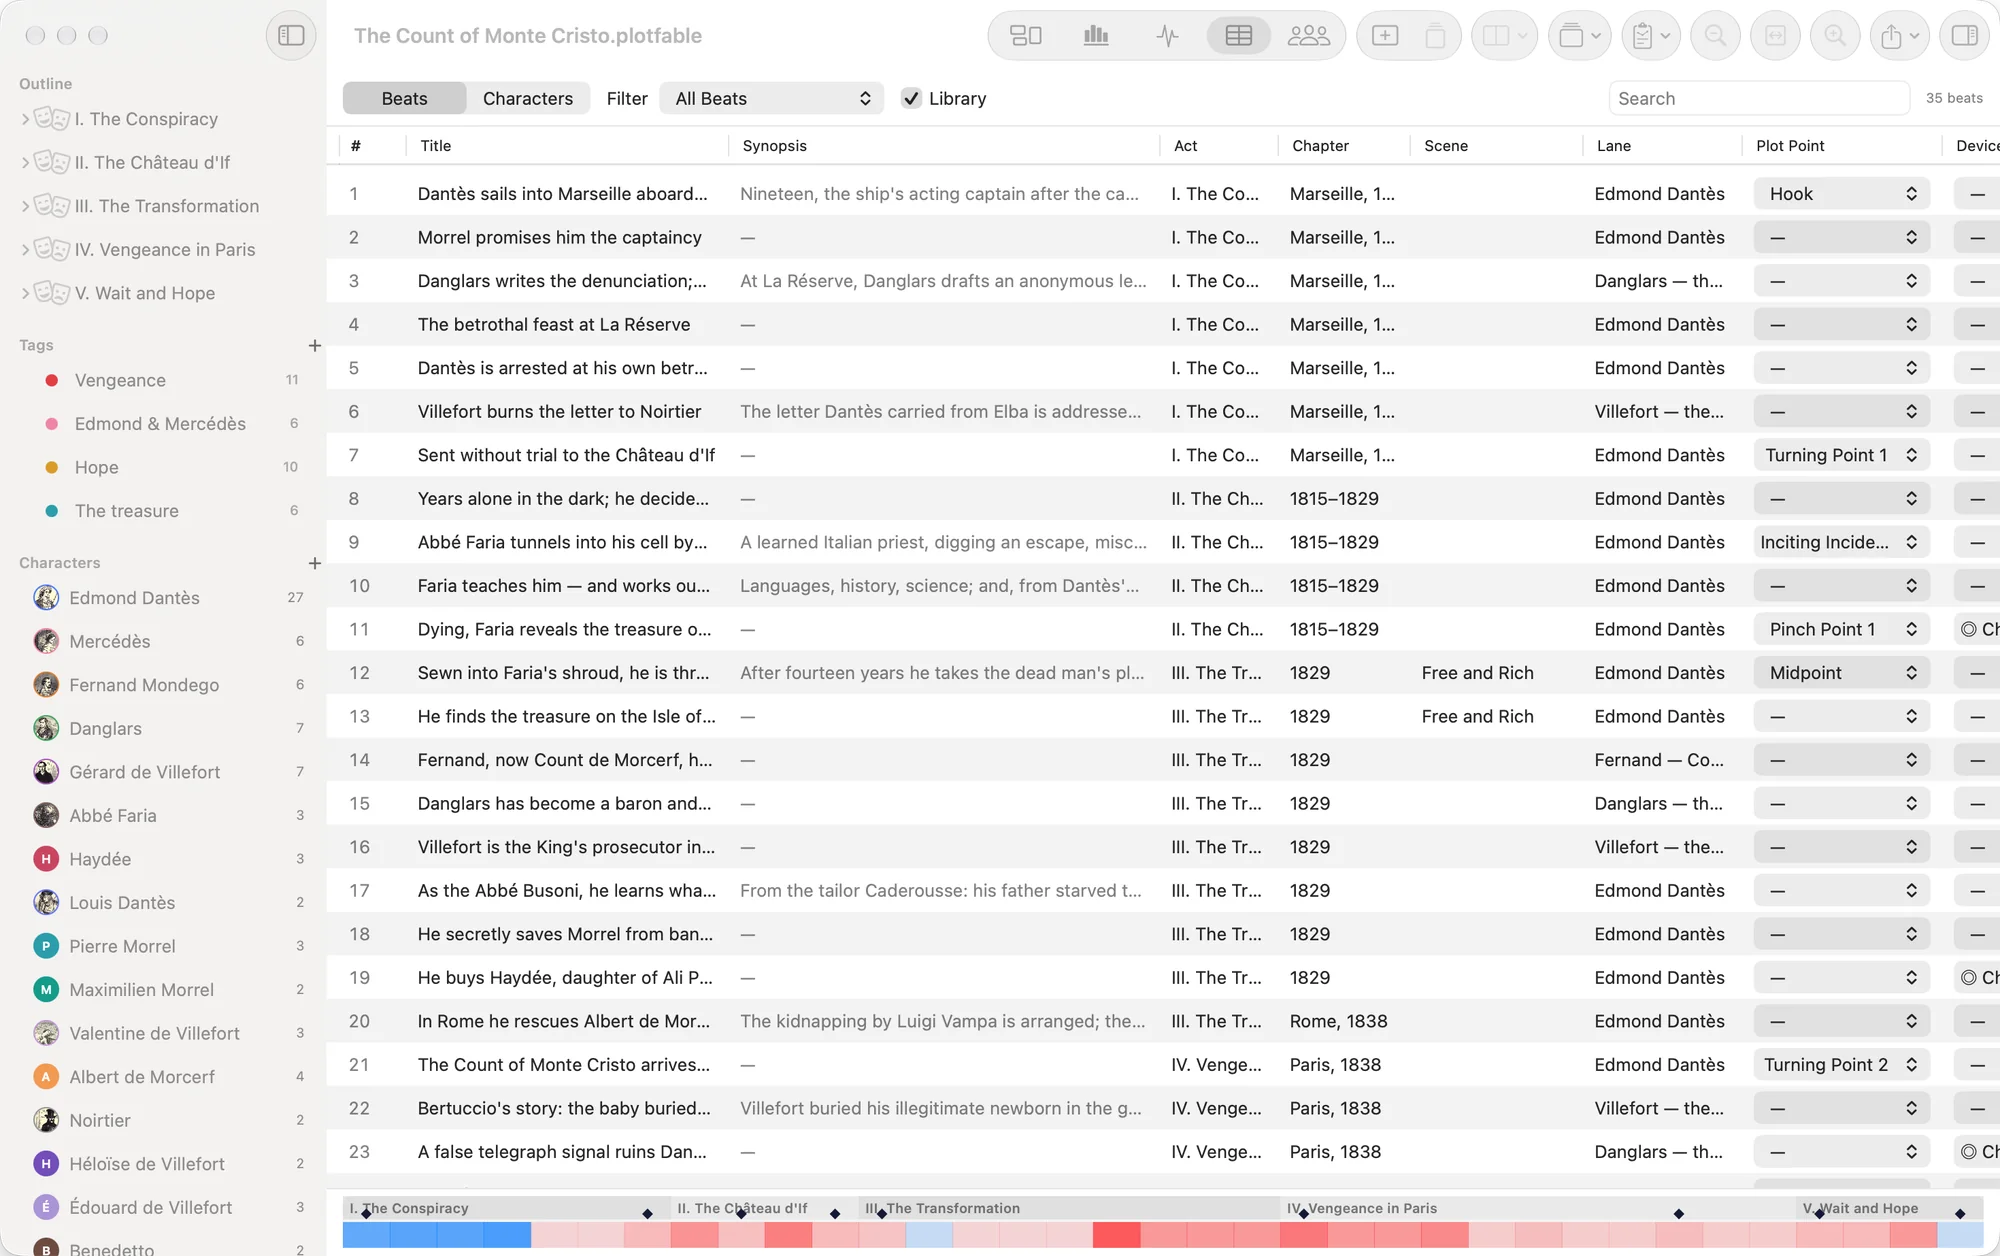The image size is (2000, 1256).
Task: Click the bright red heatmap segment
Action: [x=1116, y=1235]
